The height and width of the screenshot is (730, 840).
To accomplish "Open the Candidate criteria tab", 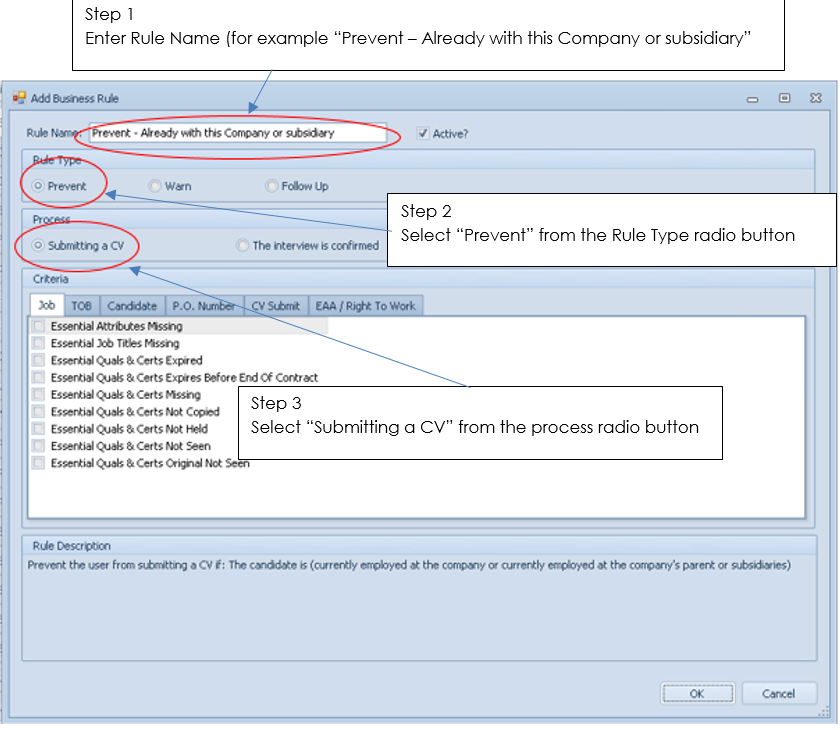I will [131, 306].
